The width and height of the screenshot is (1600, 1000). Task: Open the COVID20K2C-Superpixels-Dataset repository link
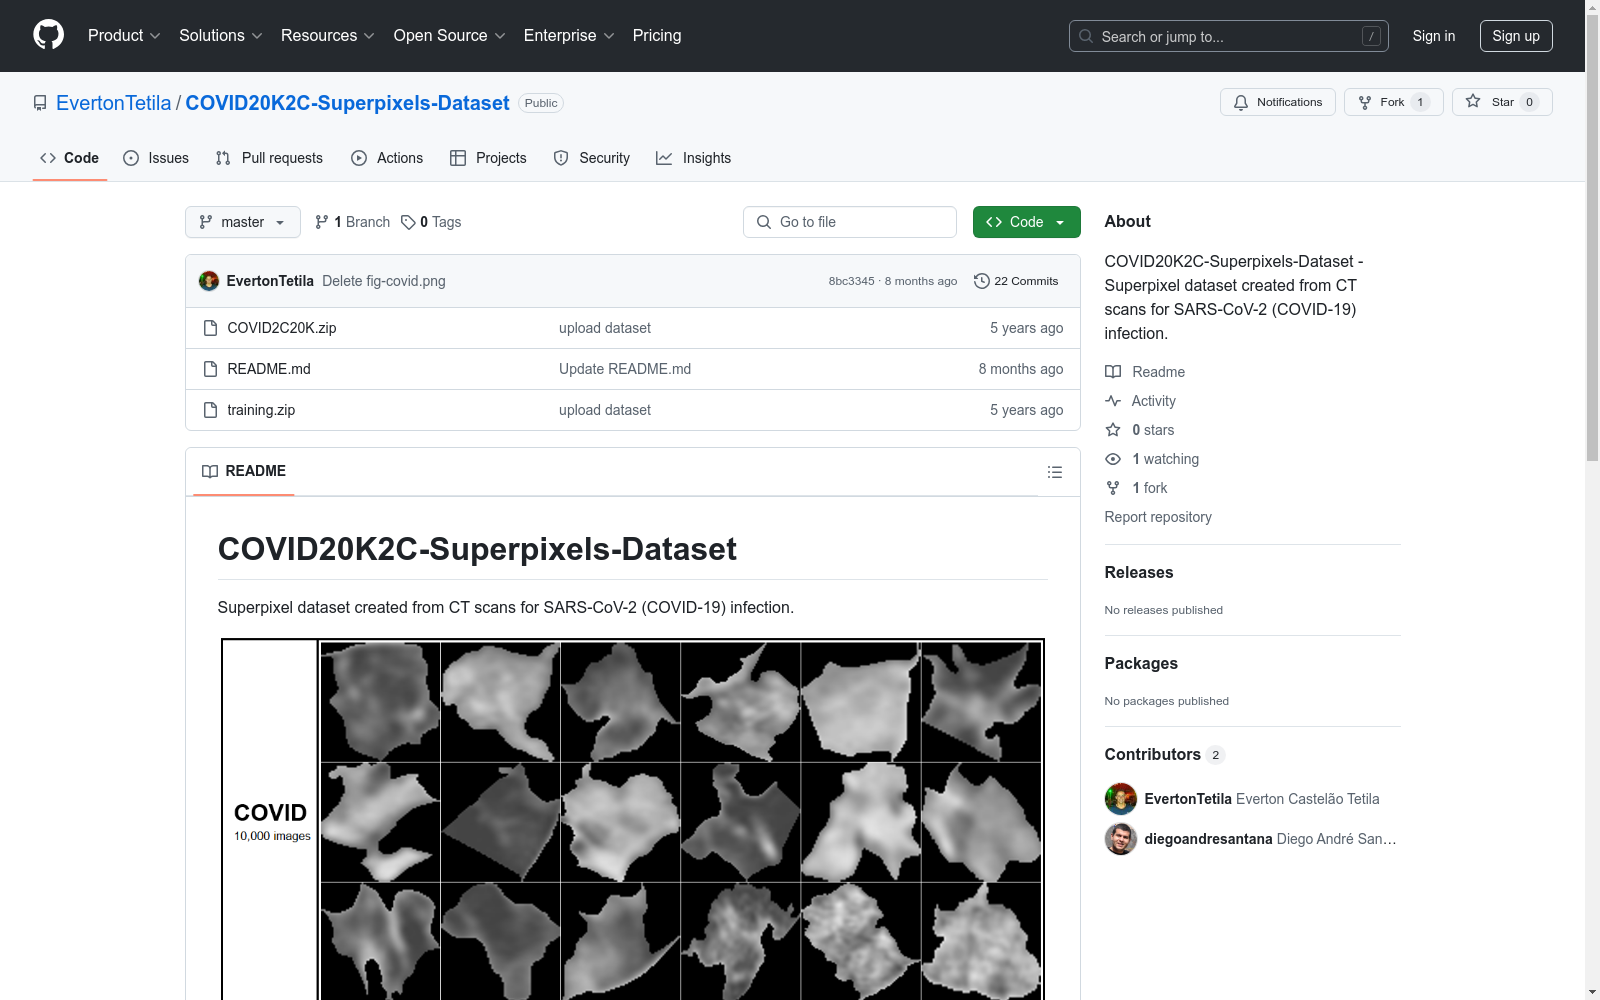pos(347,103)
